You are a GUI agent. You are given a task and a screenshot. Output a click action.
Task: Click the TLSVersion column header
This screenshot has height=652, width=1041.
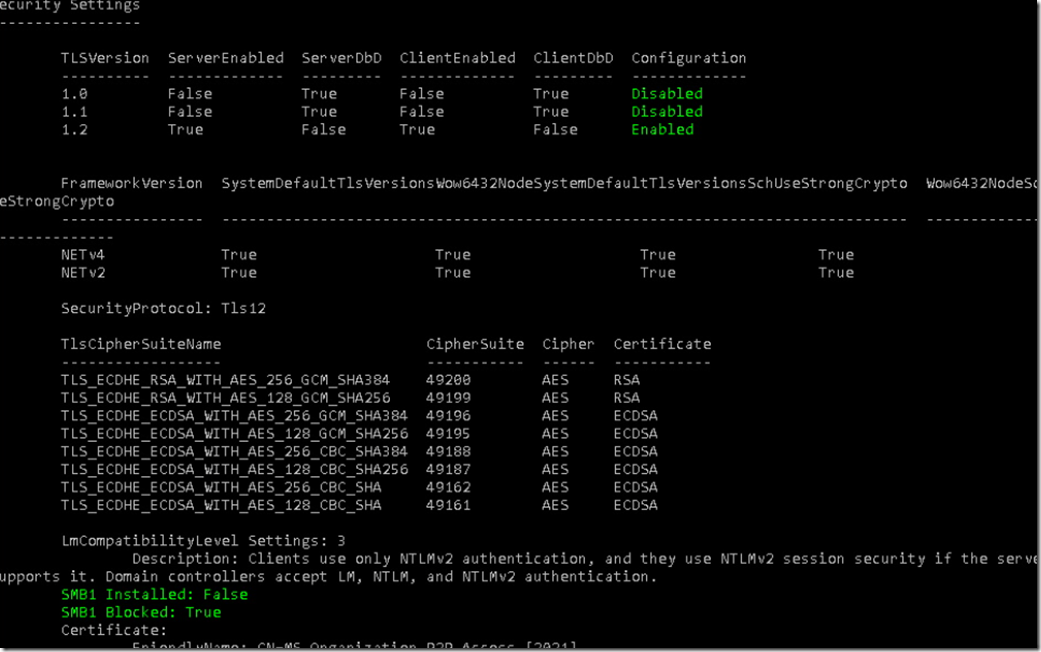(105, 58)
